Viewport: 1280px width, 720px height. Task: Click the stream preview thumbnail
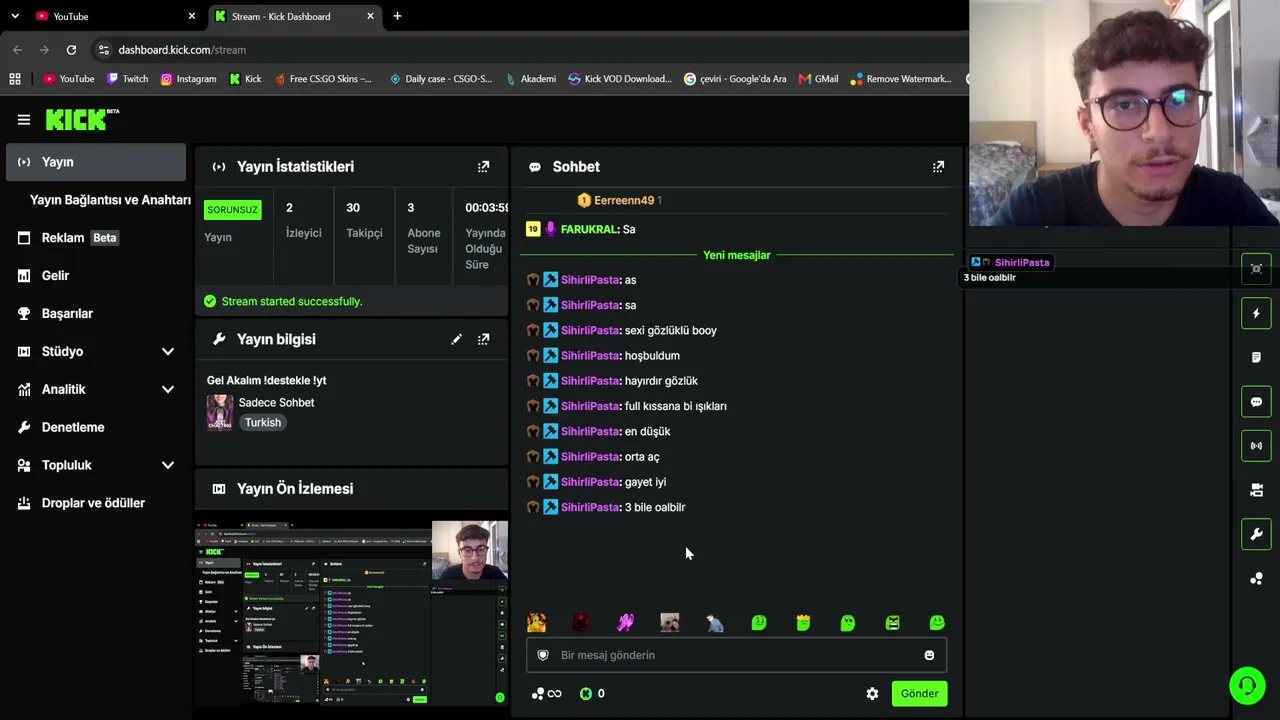pyautogui.click(x=351, y=613)
